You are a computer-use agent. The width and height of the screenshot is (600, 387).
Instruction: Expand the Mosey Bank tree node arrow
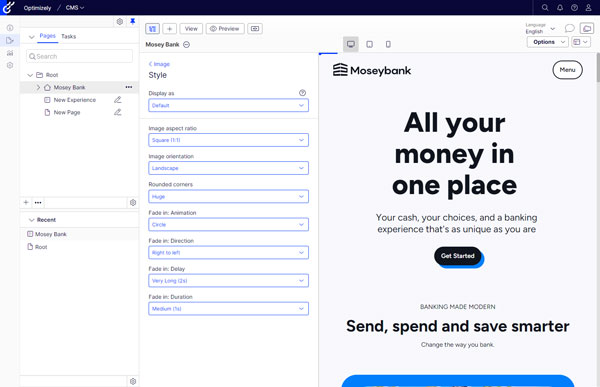pos(38,87)
